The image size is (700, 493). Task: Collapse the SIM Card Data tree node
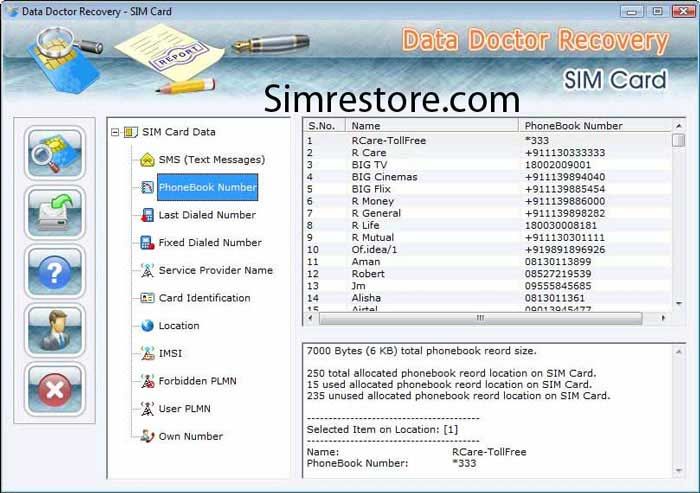115,132
